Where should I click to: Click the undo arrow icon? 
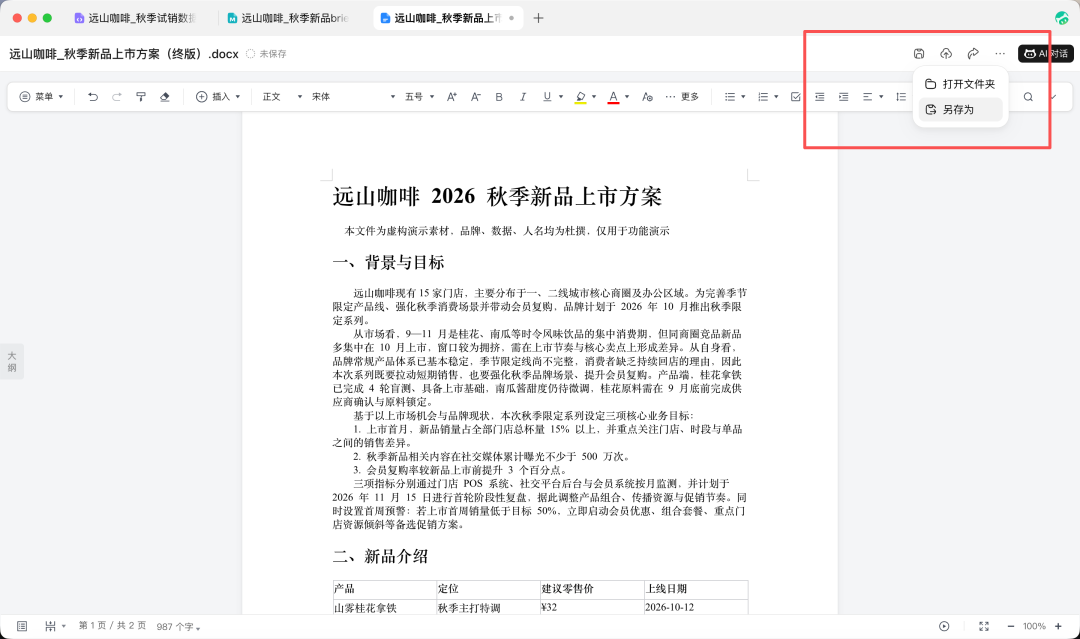pos(93,97)
